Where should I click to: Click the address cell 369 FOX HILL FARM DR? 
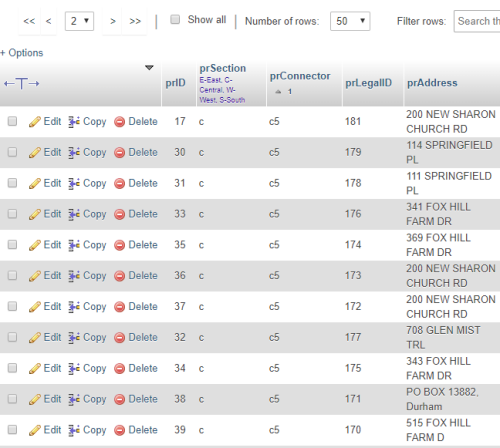click(452, 245)
